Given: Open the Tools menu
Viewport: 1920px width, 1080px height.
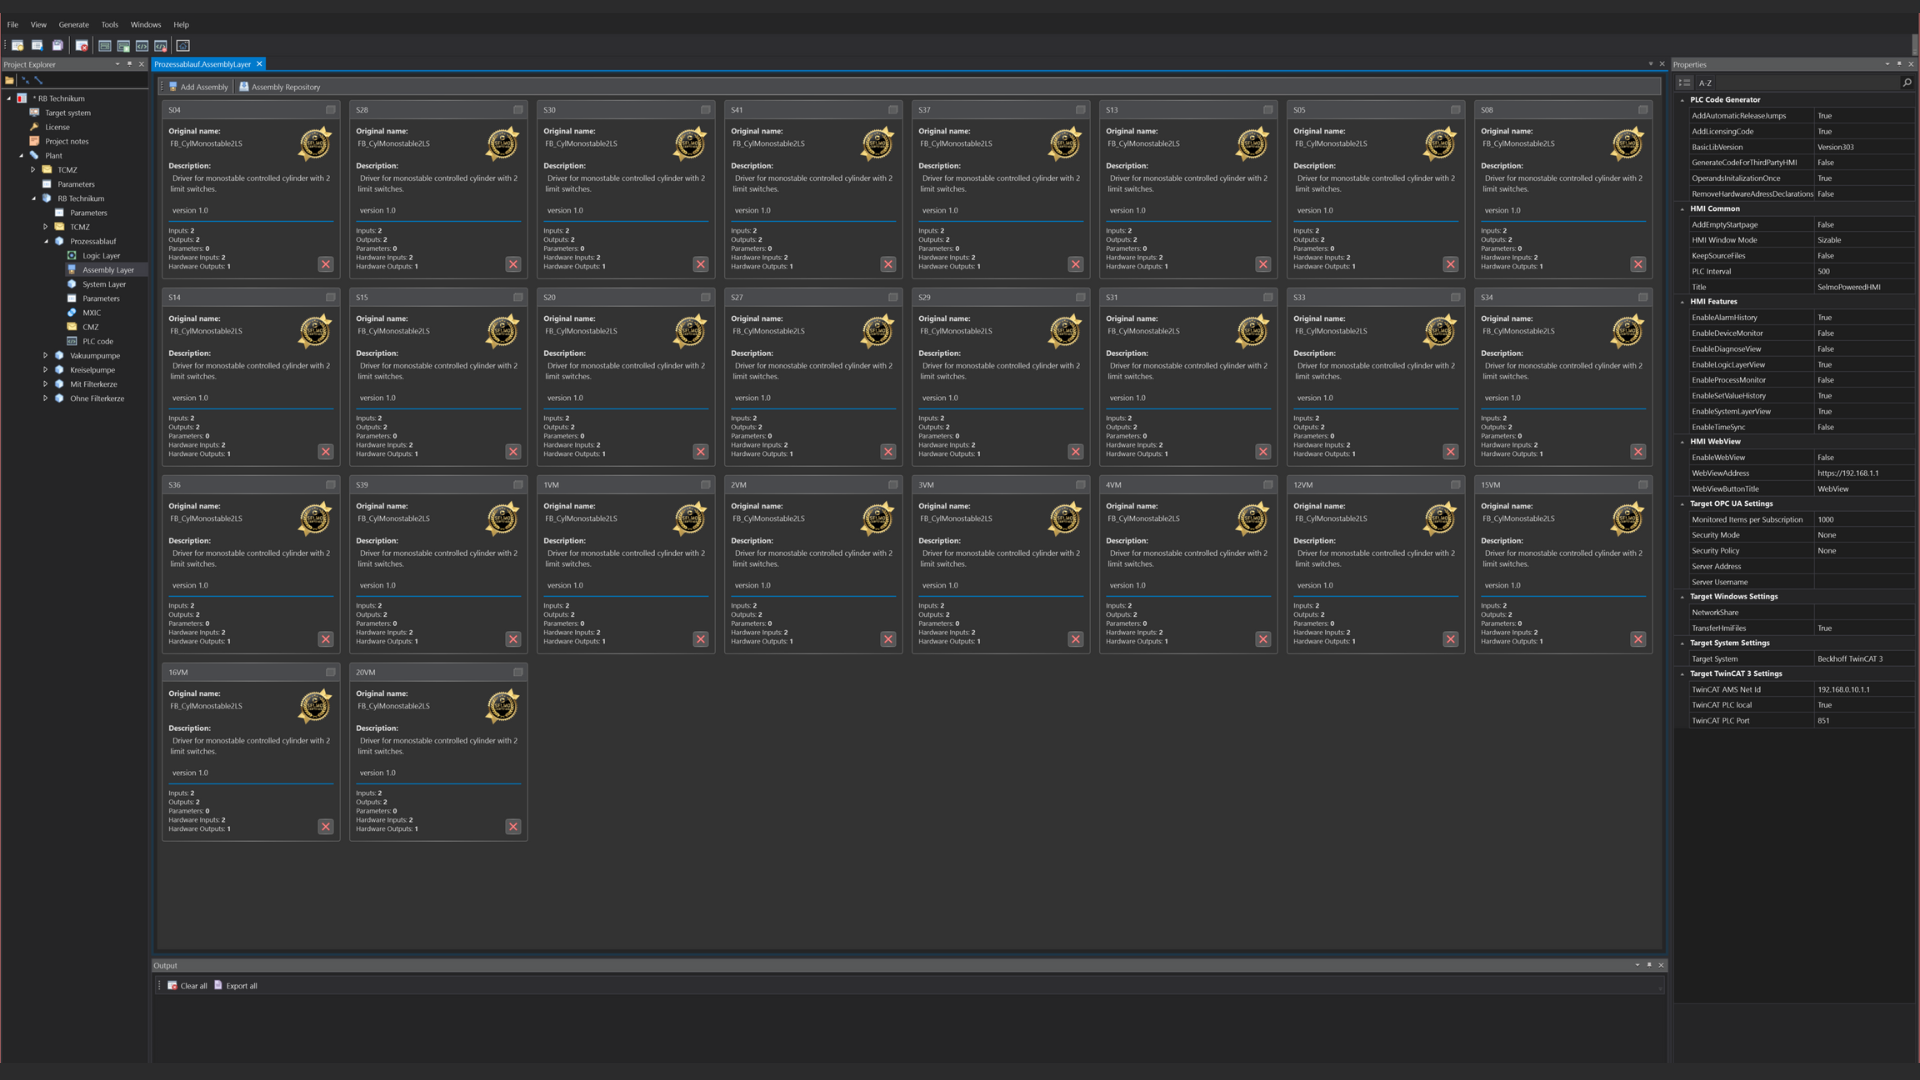Looking at the screenshot, I should pos(110,25).
